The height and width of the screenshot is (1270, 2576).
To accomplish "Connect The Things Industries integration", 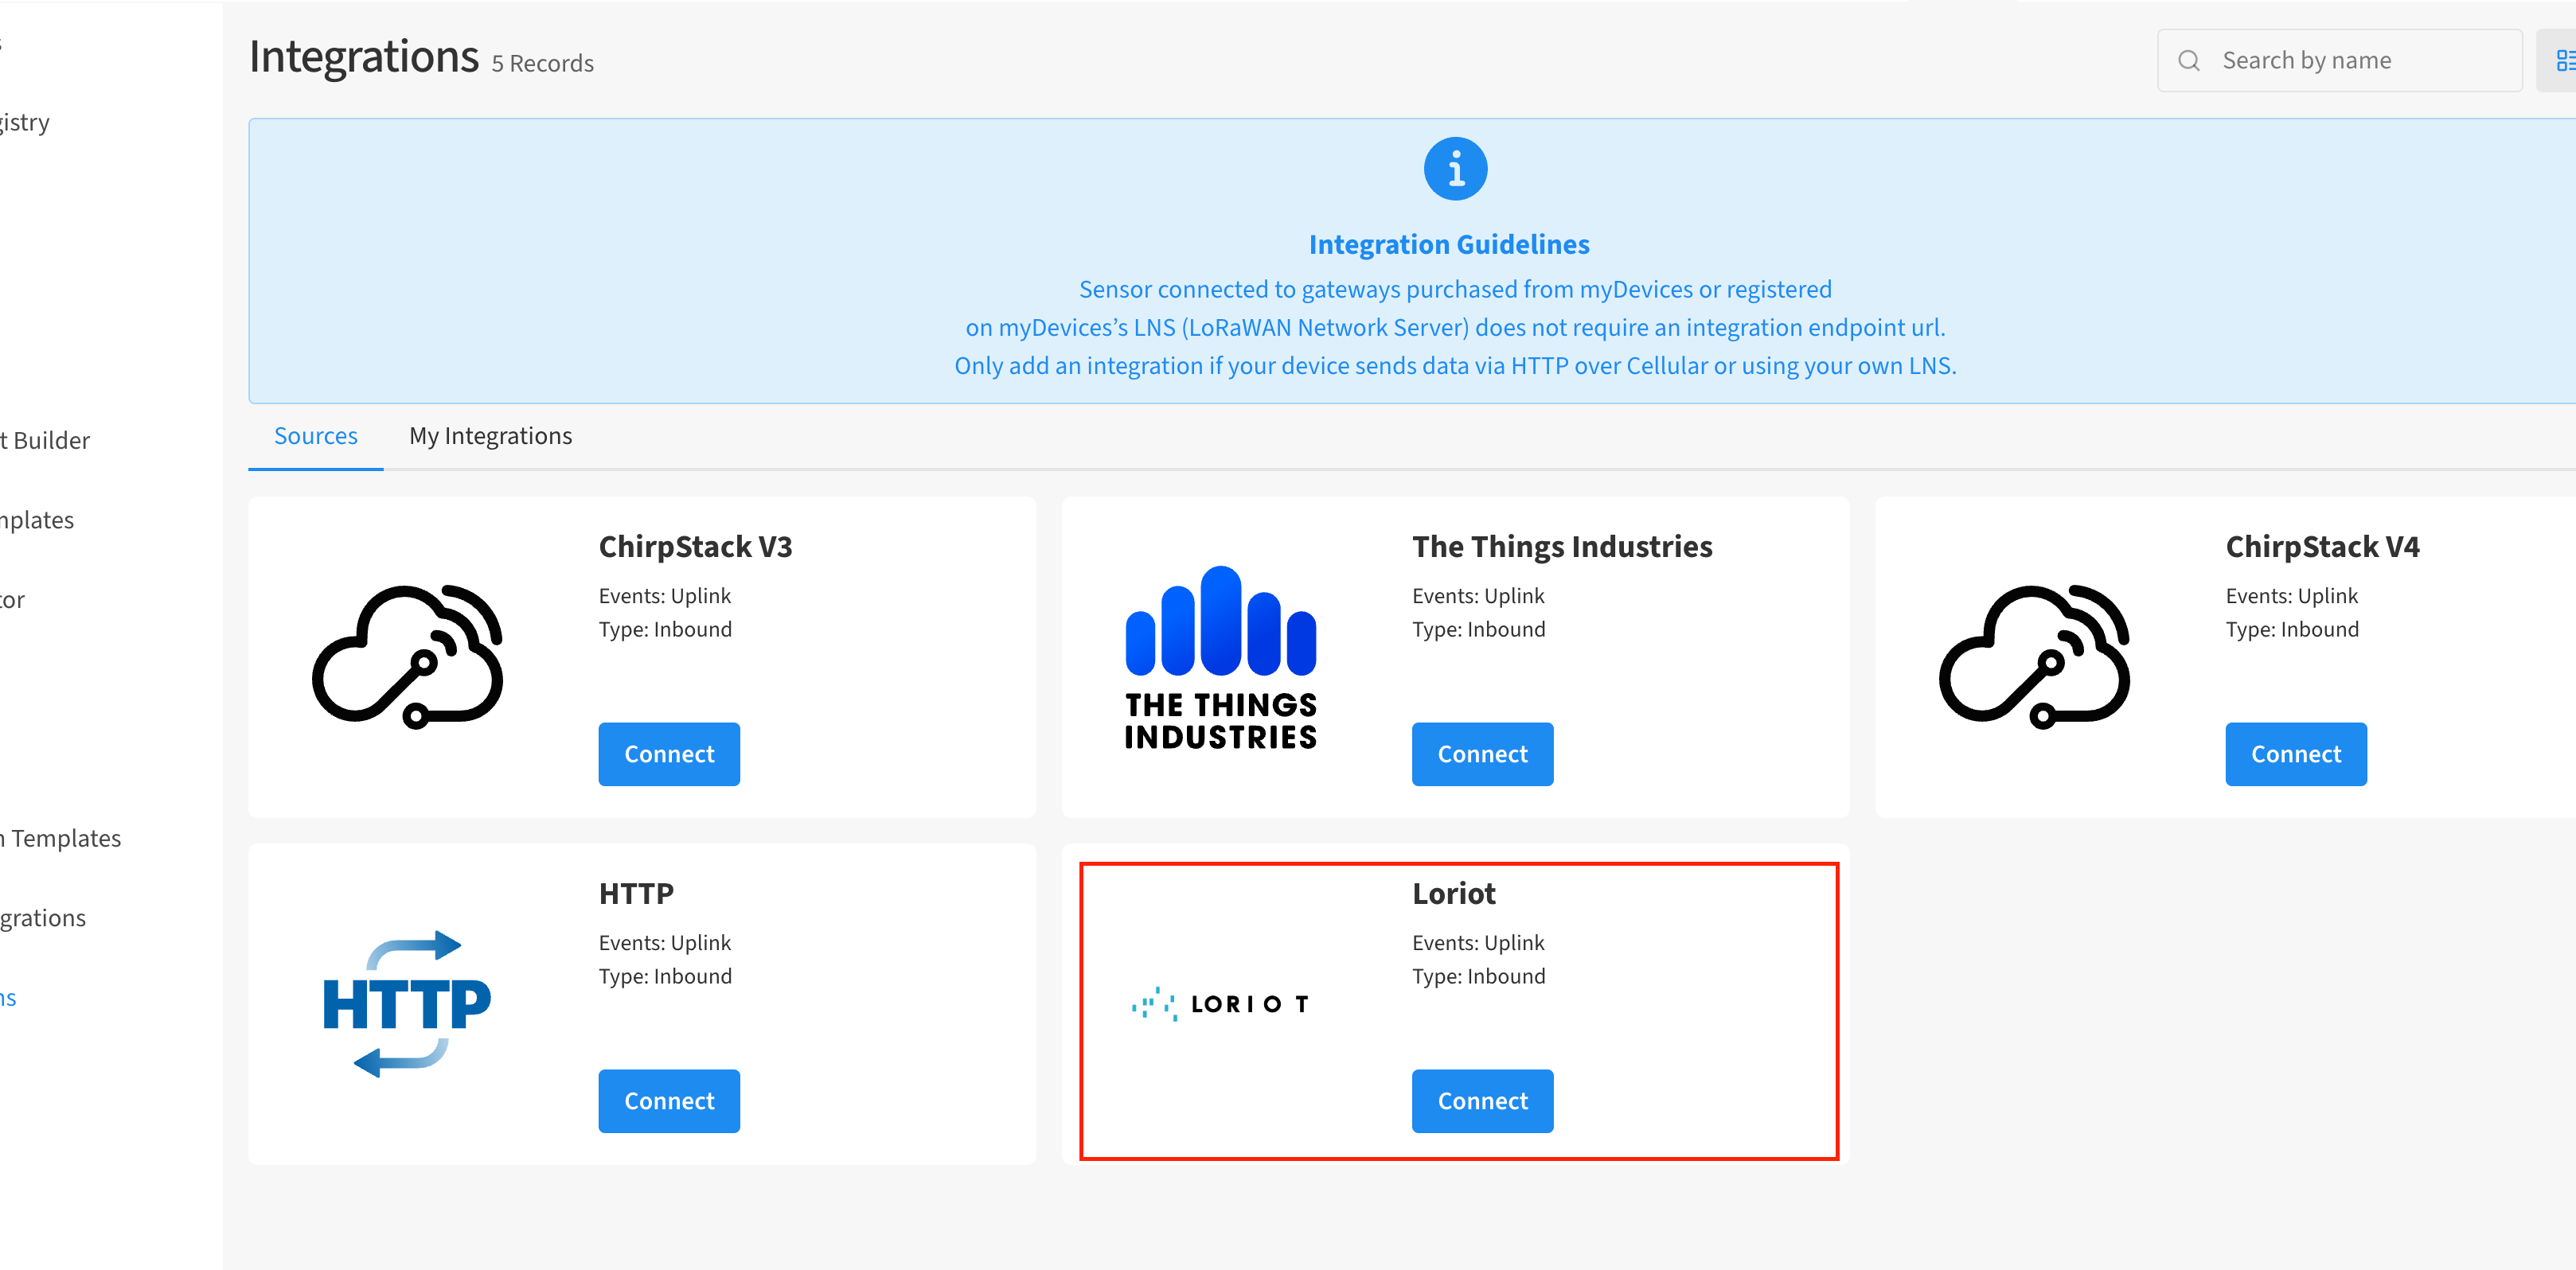I will (x=1482, y=754).
